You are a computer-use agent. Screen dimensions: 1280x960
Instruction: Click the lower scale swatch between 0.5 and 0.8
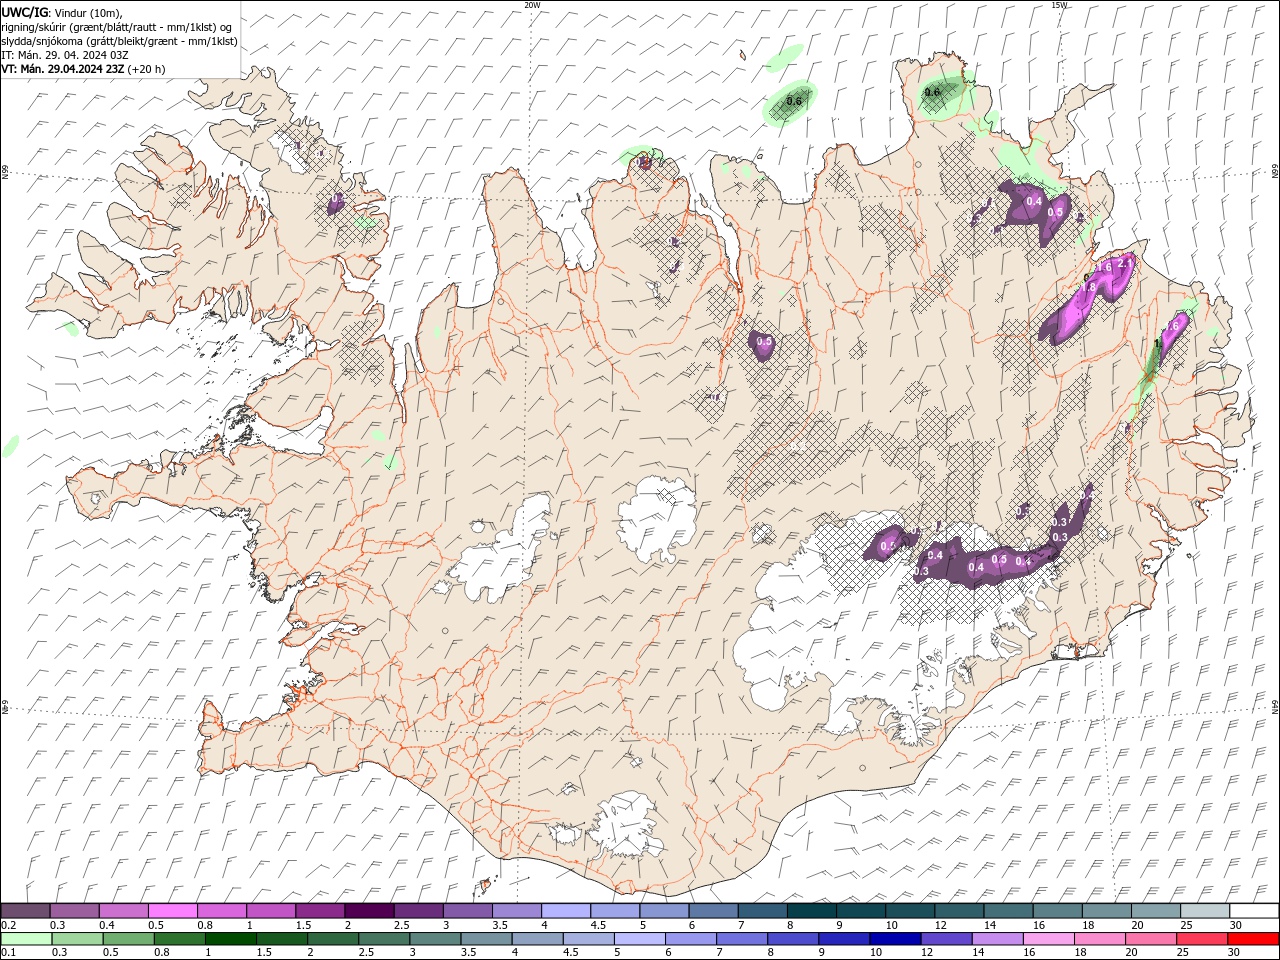point(129,939)
